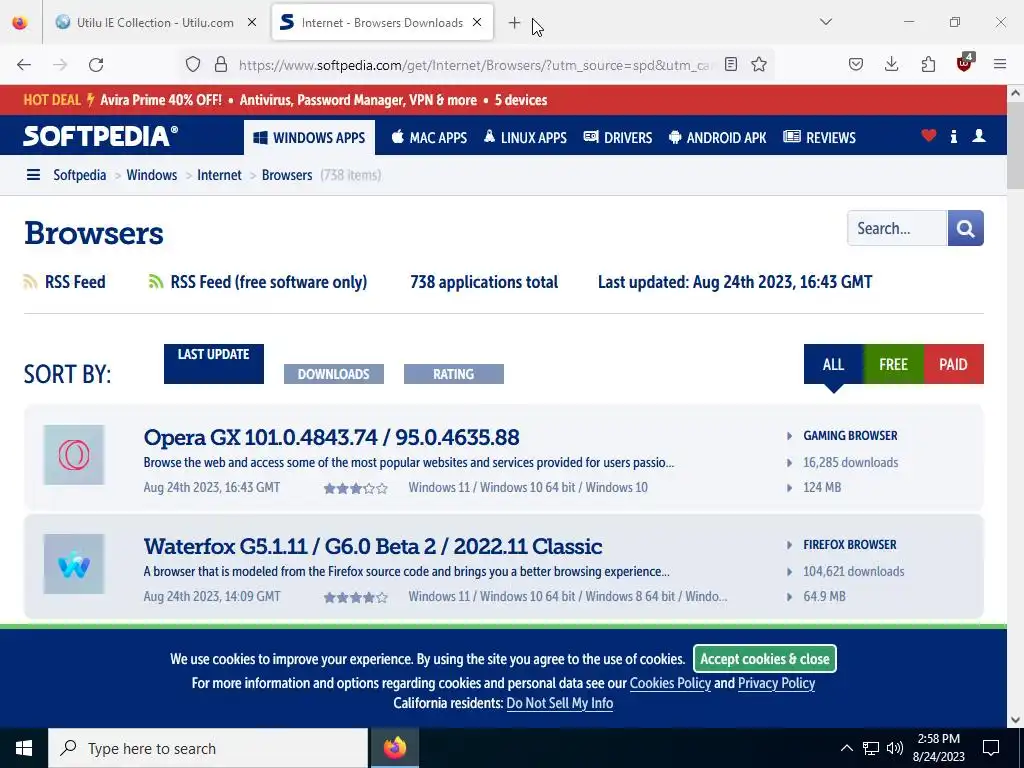Open the uBlock Origin extension icon
The width and height of the screenshot is (1024, 768).
965,63
